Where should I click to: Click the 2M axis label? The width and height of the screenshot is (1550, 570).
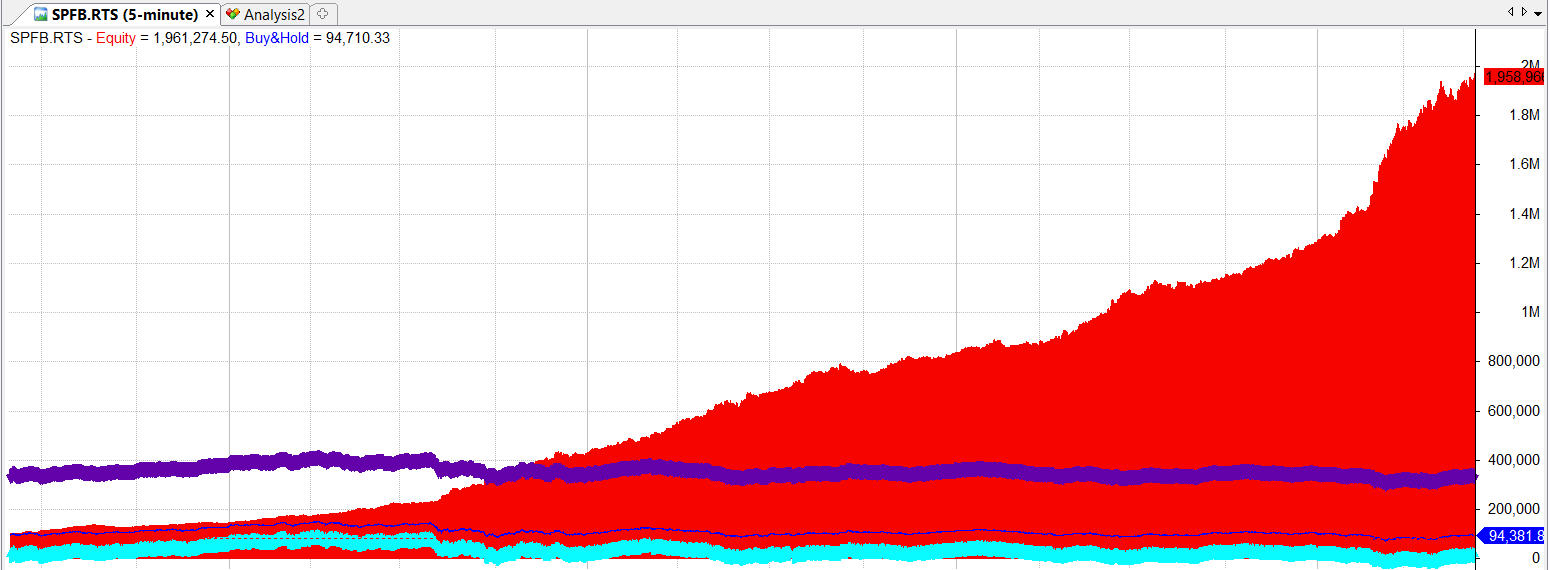(1529, 66)
